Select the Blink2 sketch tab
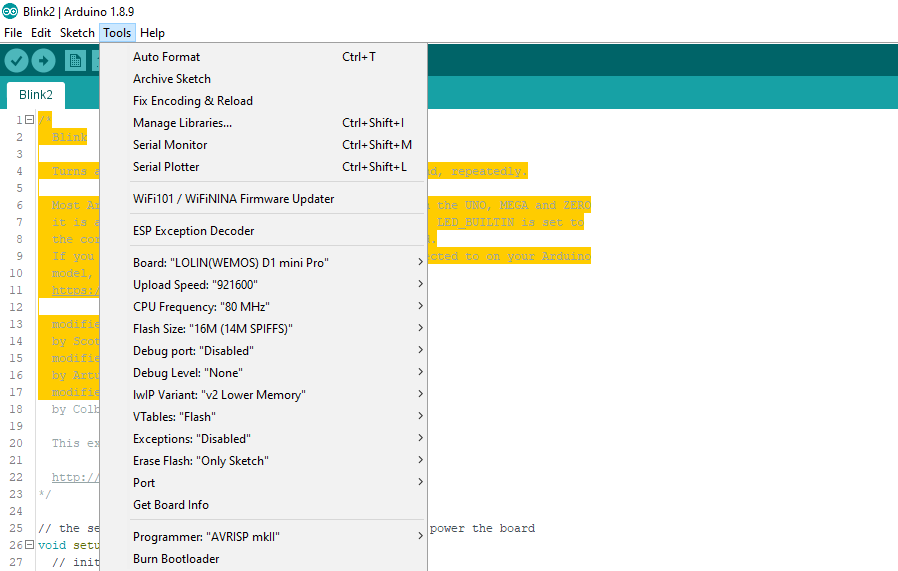This screenshot has height=571, width=898. pos(36,94)
